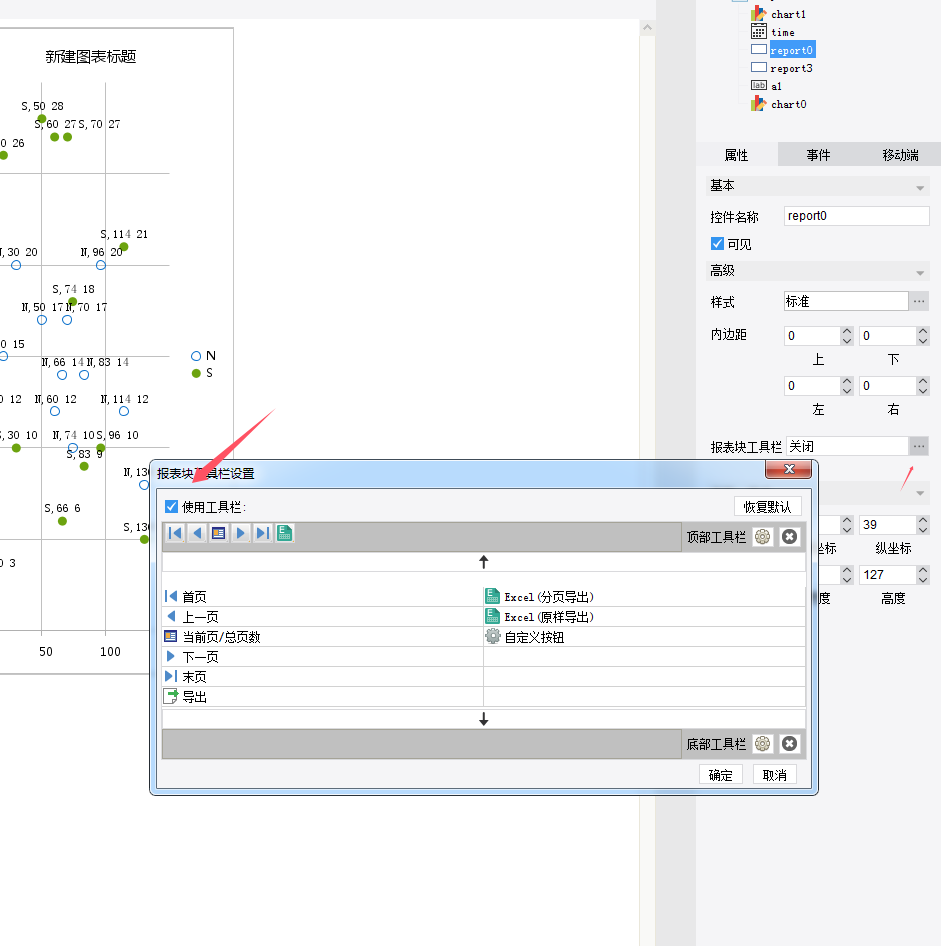Select 首页 in the available buttons list
The width and height of the screenshot is (941, 946).
(323, 597)
